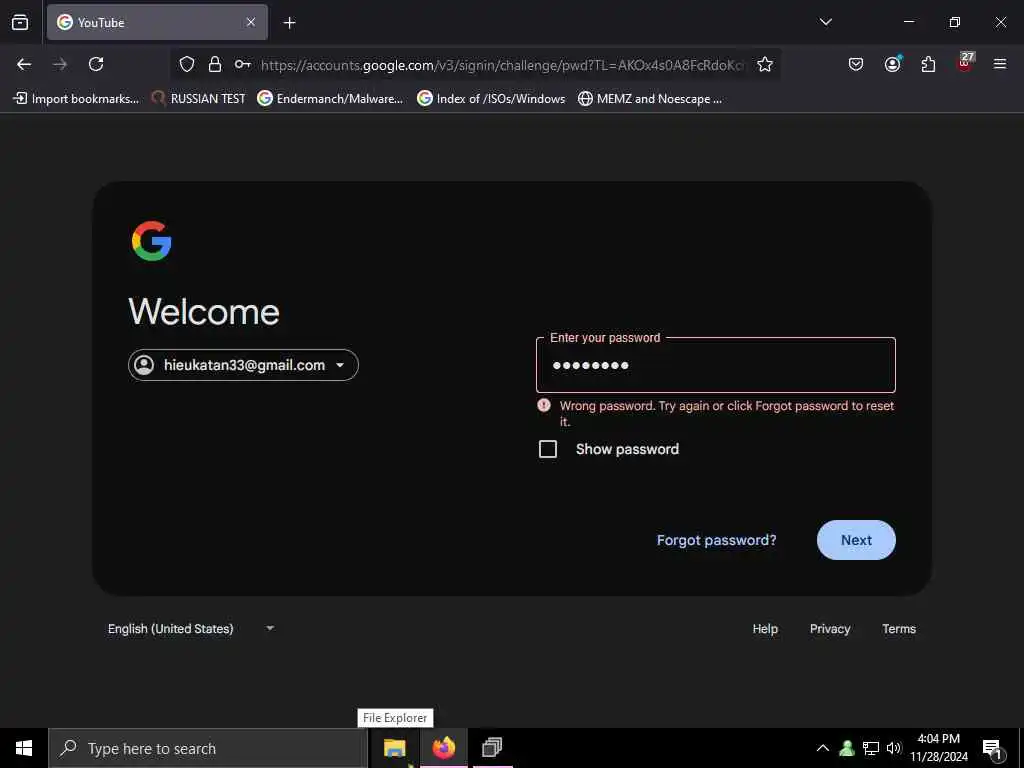Viewport: 1024px width, 768px height.
Task: Open Firefox application hamburger menu
Action: [x=1000, y=64]
